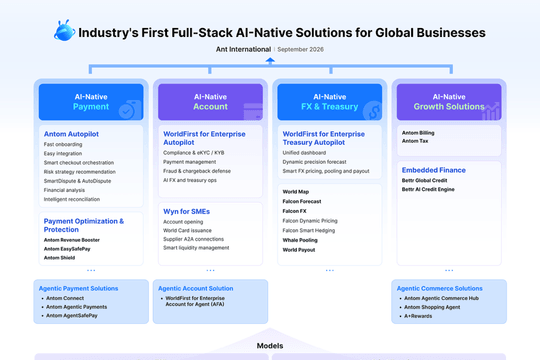Click 'Antom Agentic Payments' bullet

[76, 307]
